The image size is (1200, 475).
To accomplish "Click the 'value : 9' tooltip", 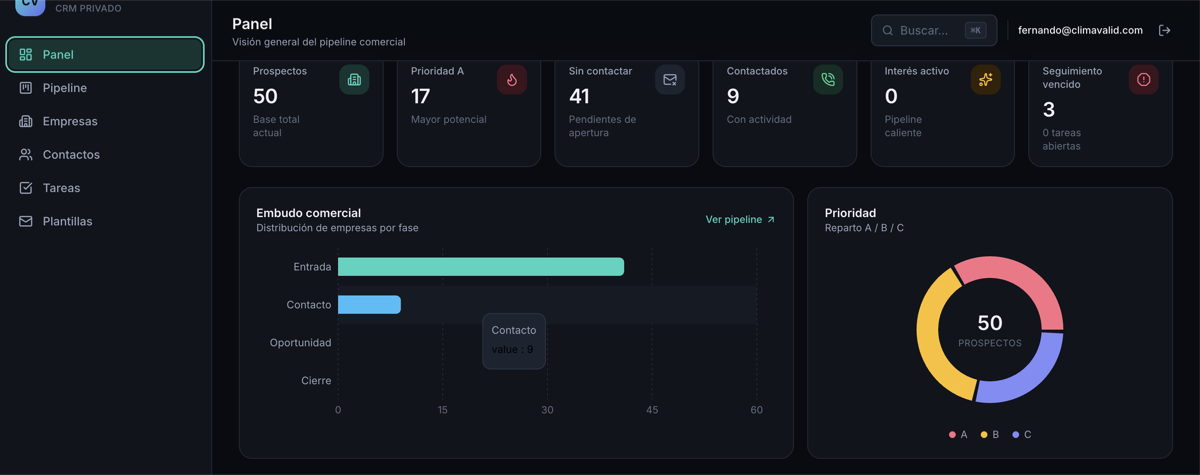I will 513,341.
